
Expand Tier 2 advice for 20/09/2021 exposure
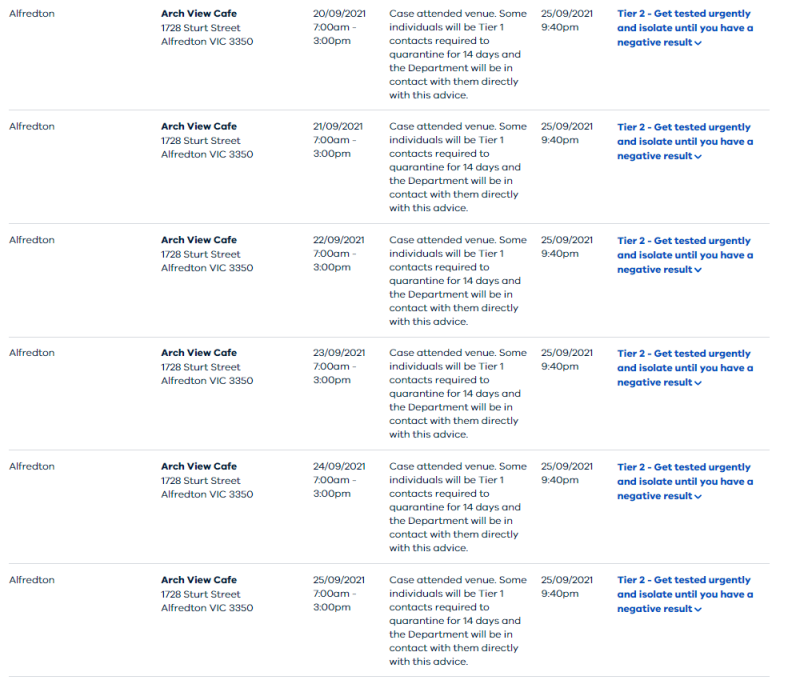[x=685, y=28]
